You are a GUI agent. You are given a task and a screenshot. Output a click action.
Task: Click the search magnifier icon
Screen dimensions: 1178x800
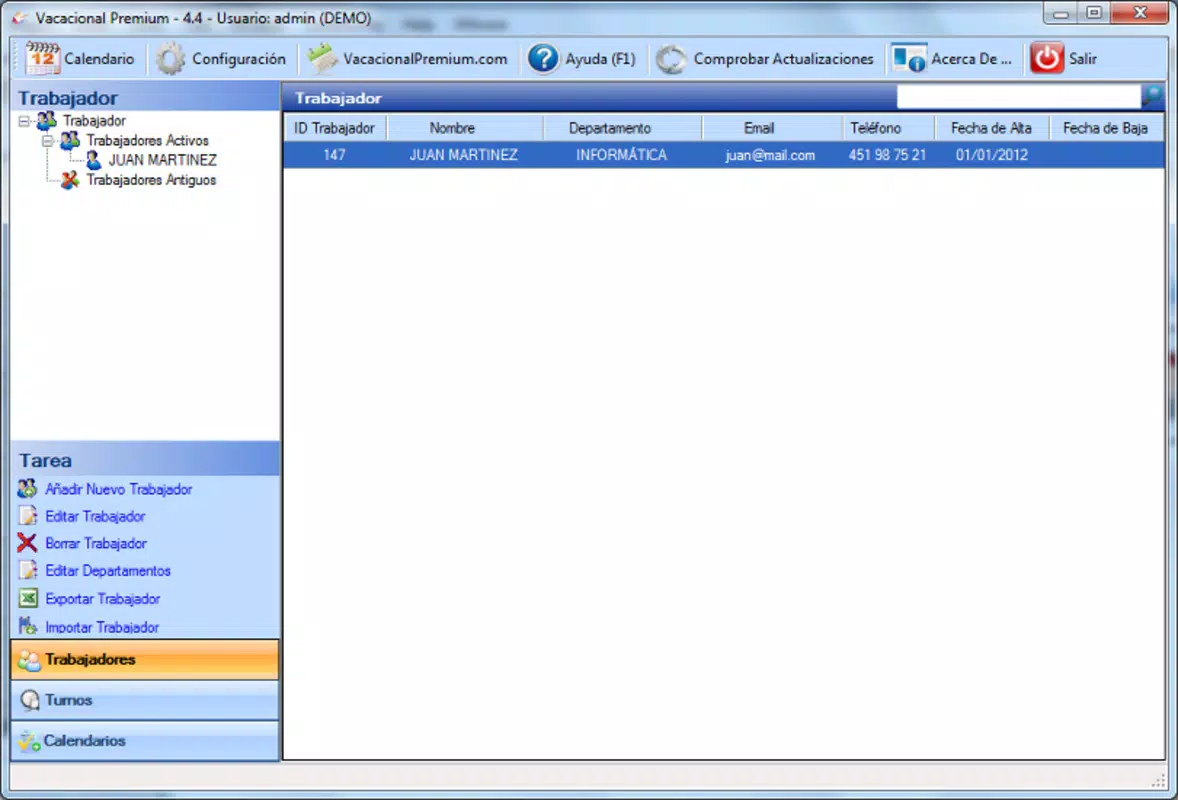(1152, 96)
